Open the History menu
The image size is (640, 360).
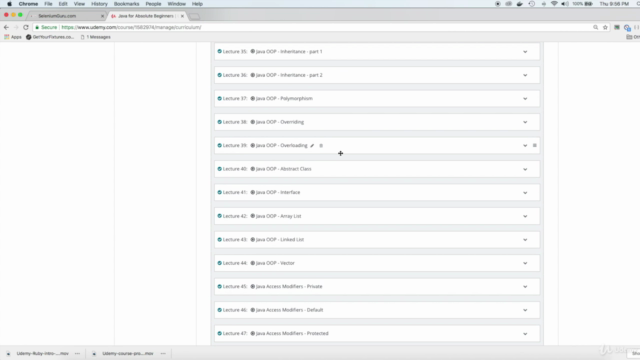tap(99, 4)
